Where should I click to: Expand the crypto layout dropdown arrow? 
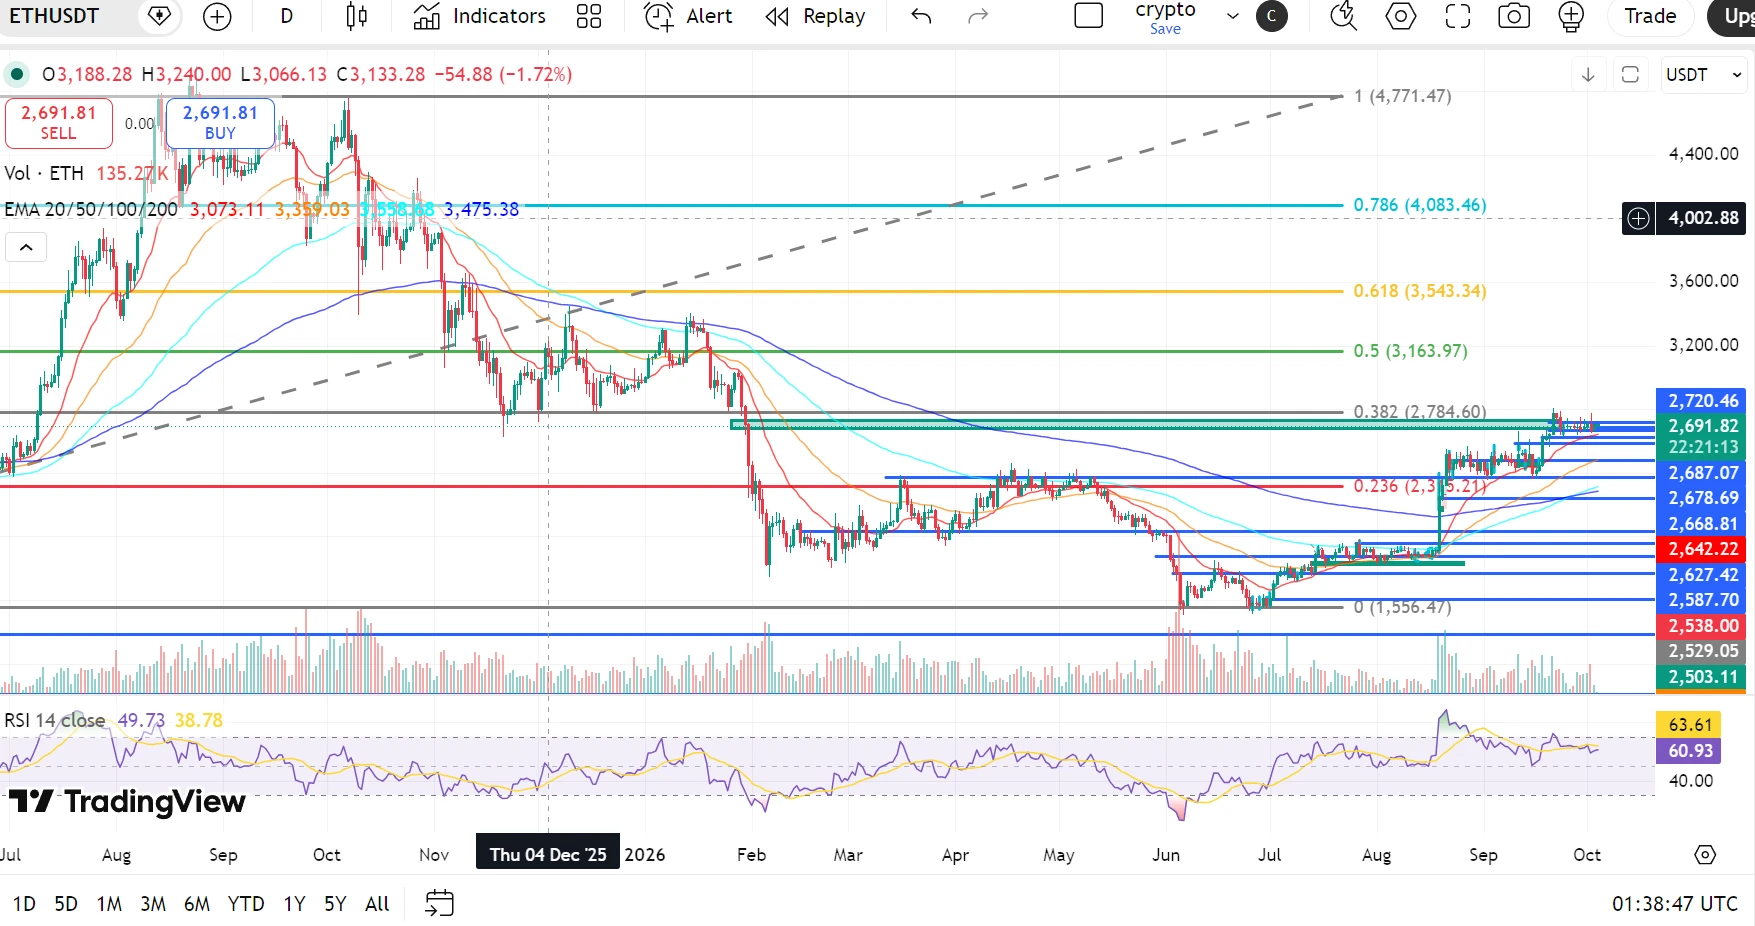pyautogui.click(x=1233, y=16)
